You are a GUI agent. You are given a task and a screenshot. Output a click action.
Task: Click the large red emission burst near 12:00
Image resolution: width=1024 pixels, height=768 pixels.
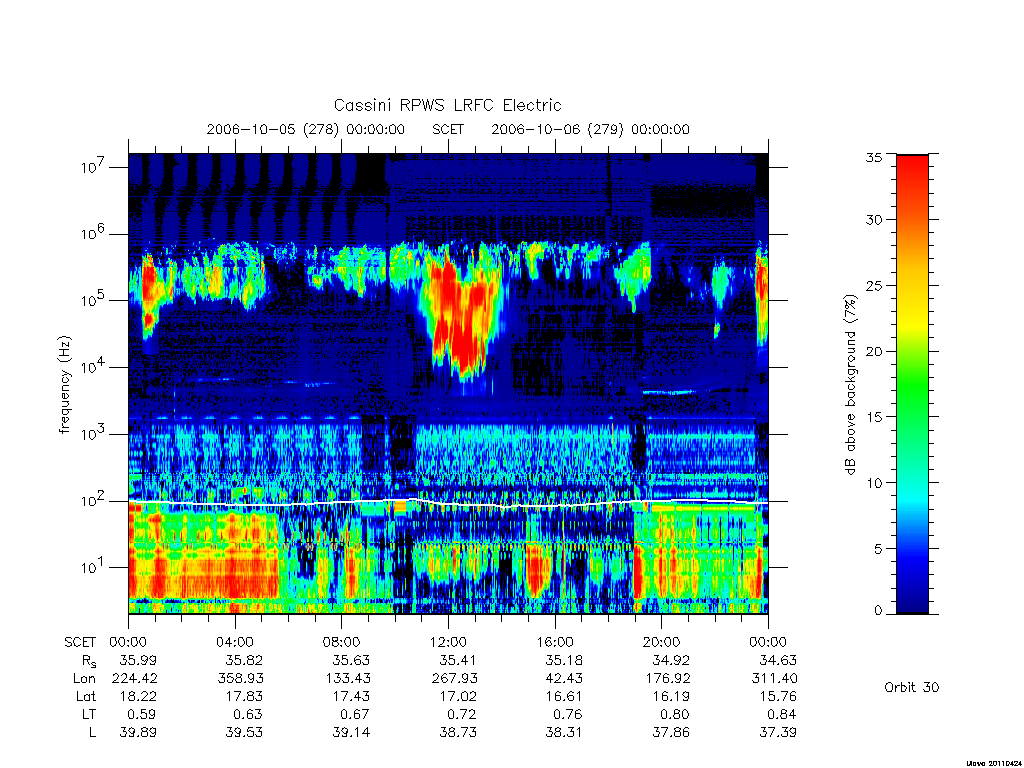pos(460,313)
